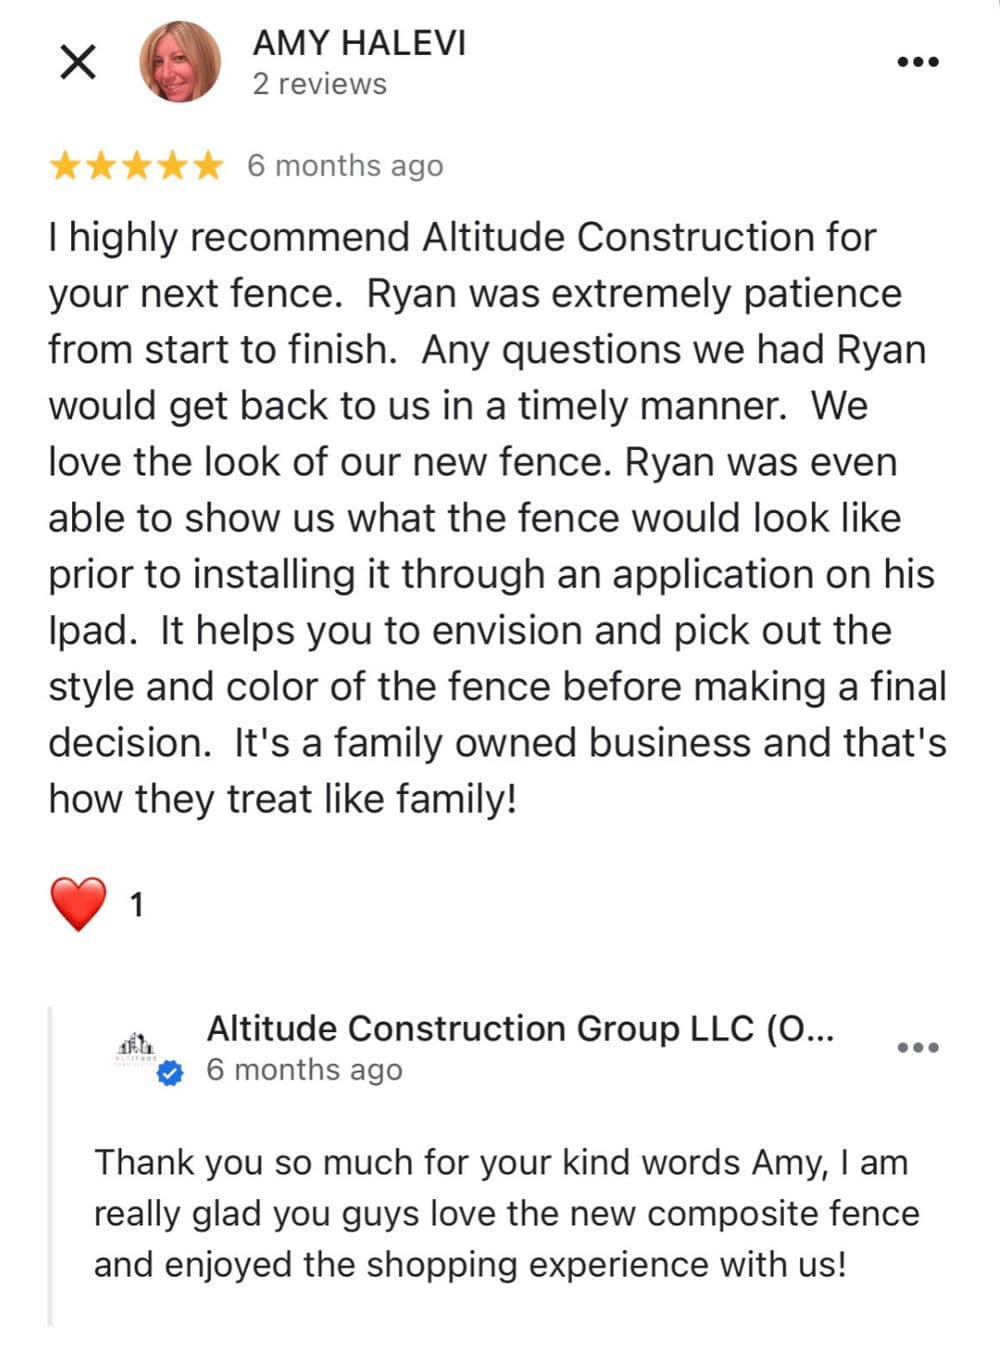Open the Altitude Construction logo avatar

[x=135, y=1048]
